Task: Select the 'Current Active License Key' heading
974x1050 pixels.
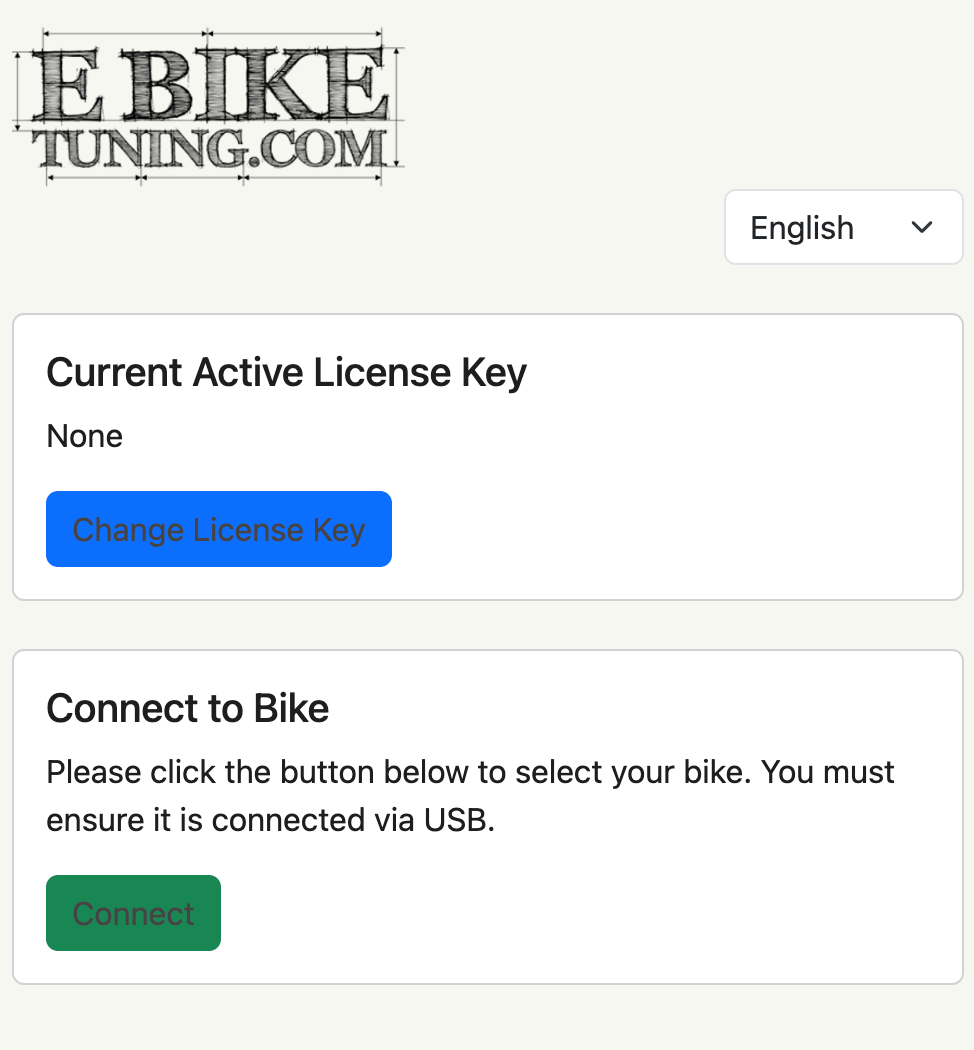Action: (x=287, y=373)
